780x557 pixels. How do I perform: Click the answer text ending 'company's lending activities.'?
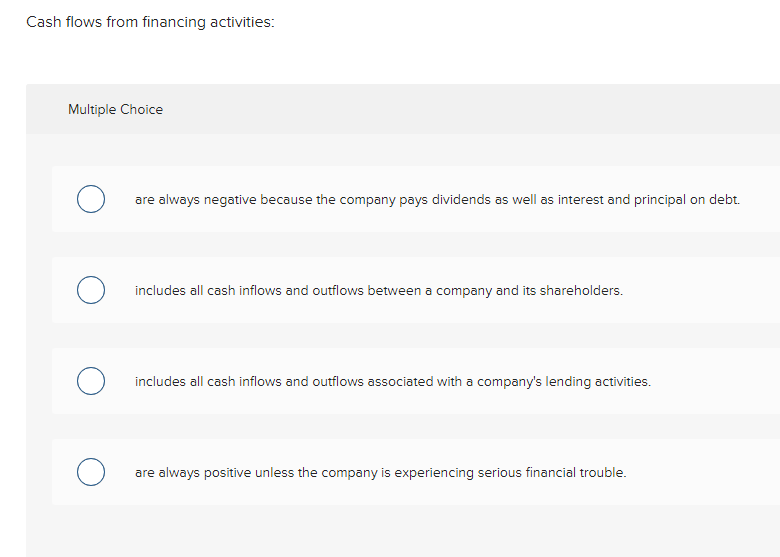pos(392,381)
